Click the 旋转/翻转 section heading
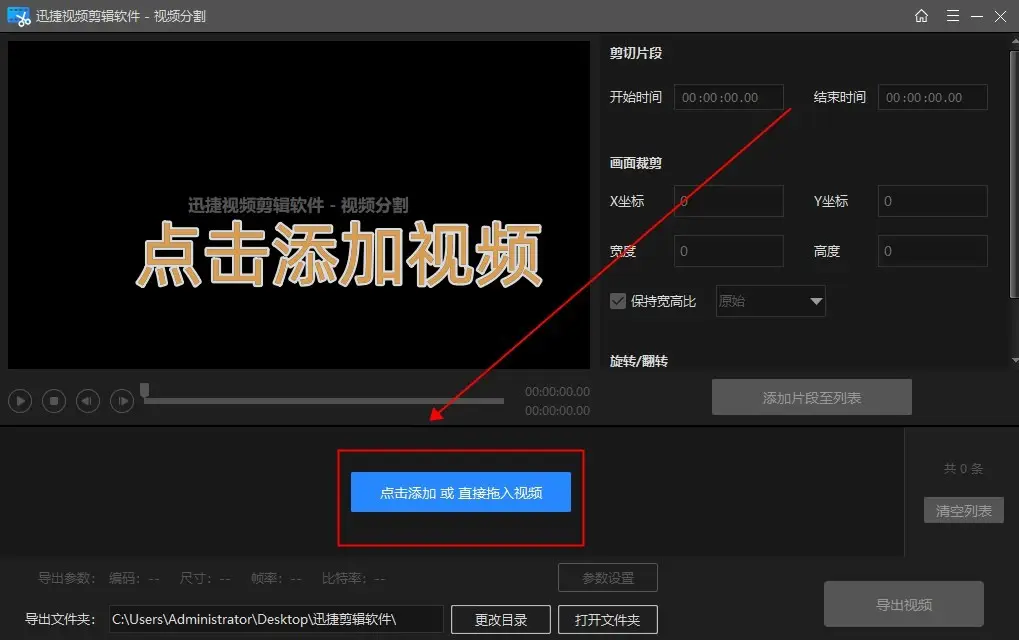This screenshot has height=640, width=1019. [x=639, y=361]
